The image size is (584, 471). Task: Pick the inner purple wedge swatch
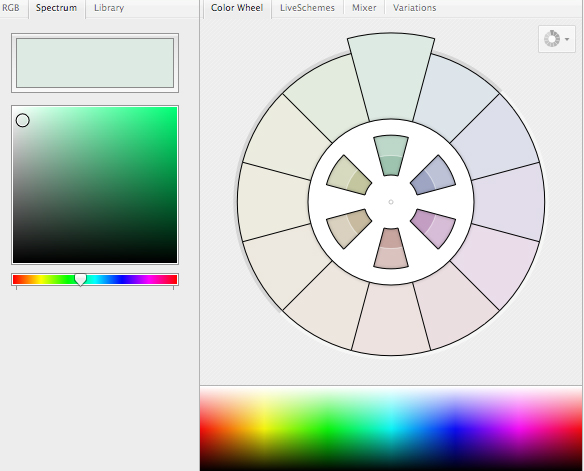tap(433, 228)
